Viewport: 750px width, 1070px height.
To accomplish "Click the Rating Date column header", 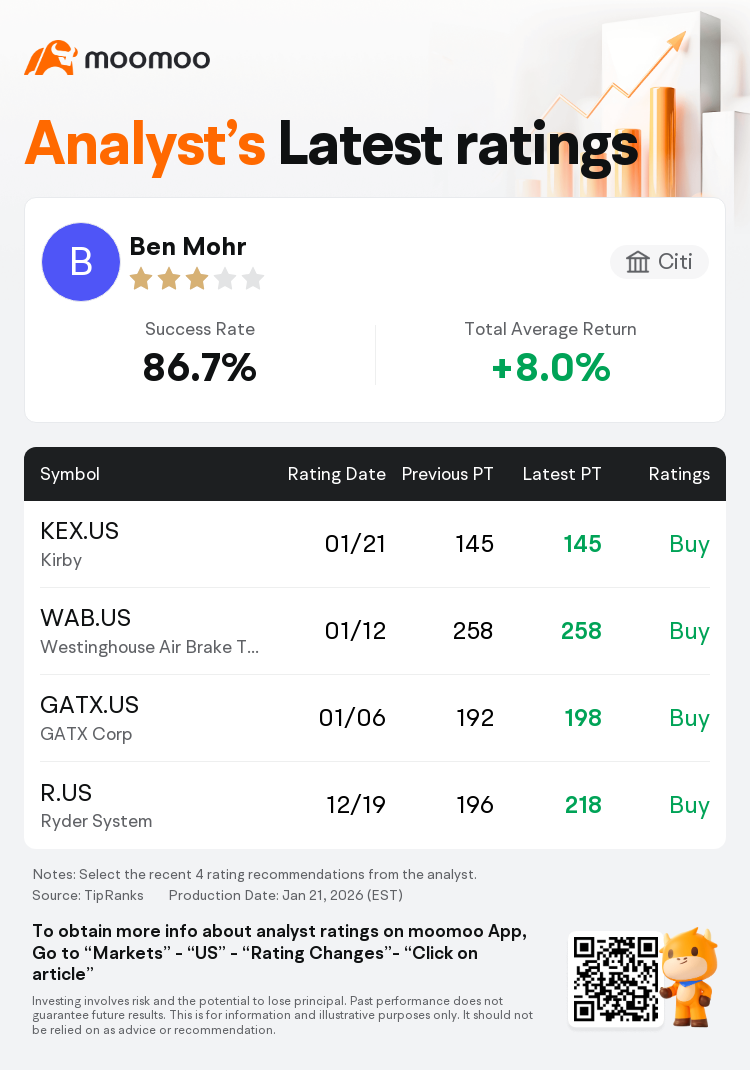I will click(336, 474).
